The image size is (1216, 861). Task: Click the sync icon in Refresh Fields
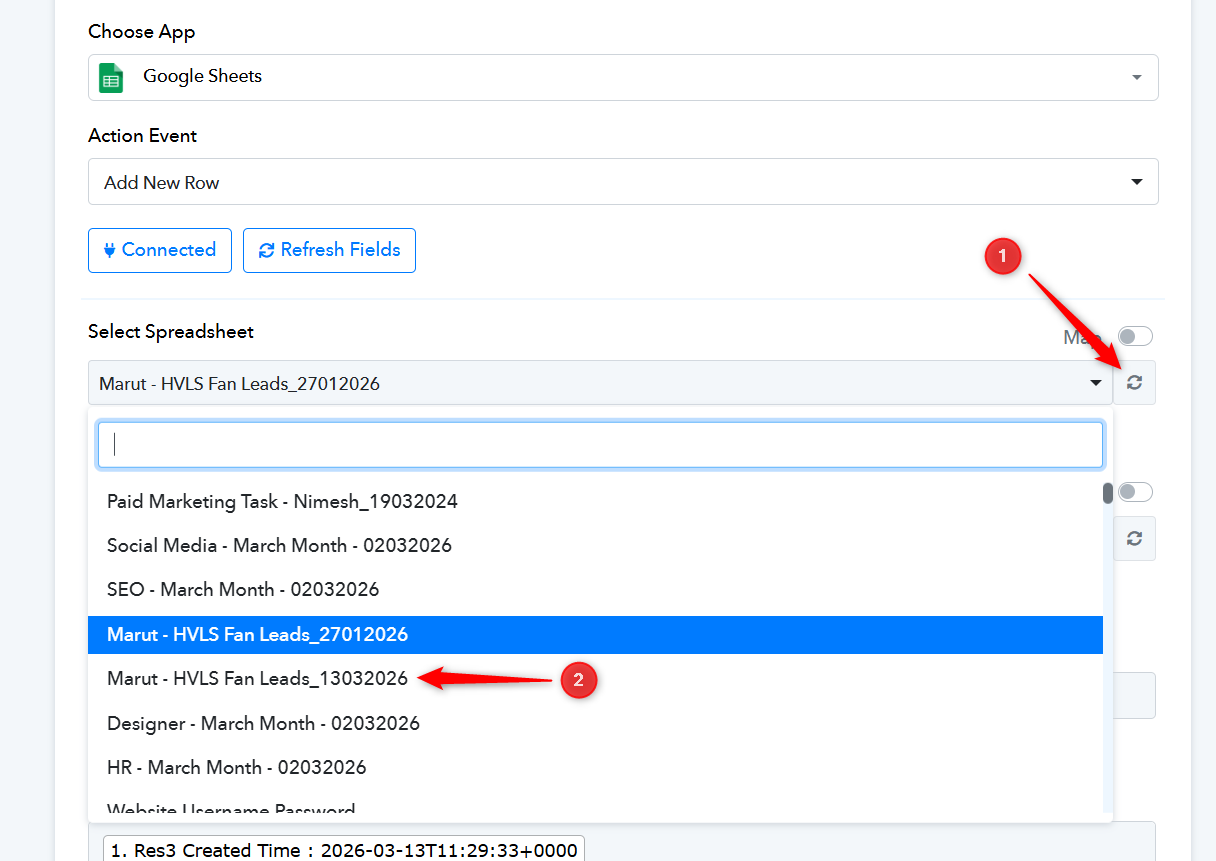click(266, 250)
